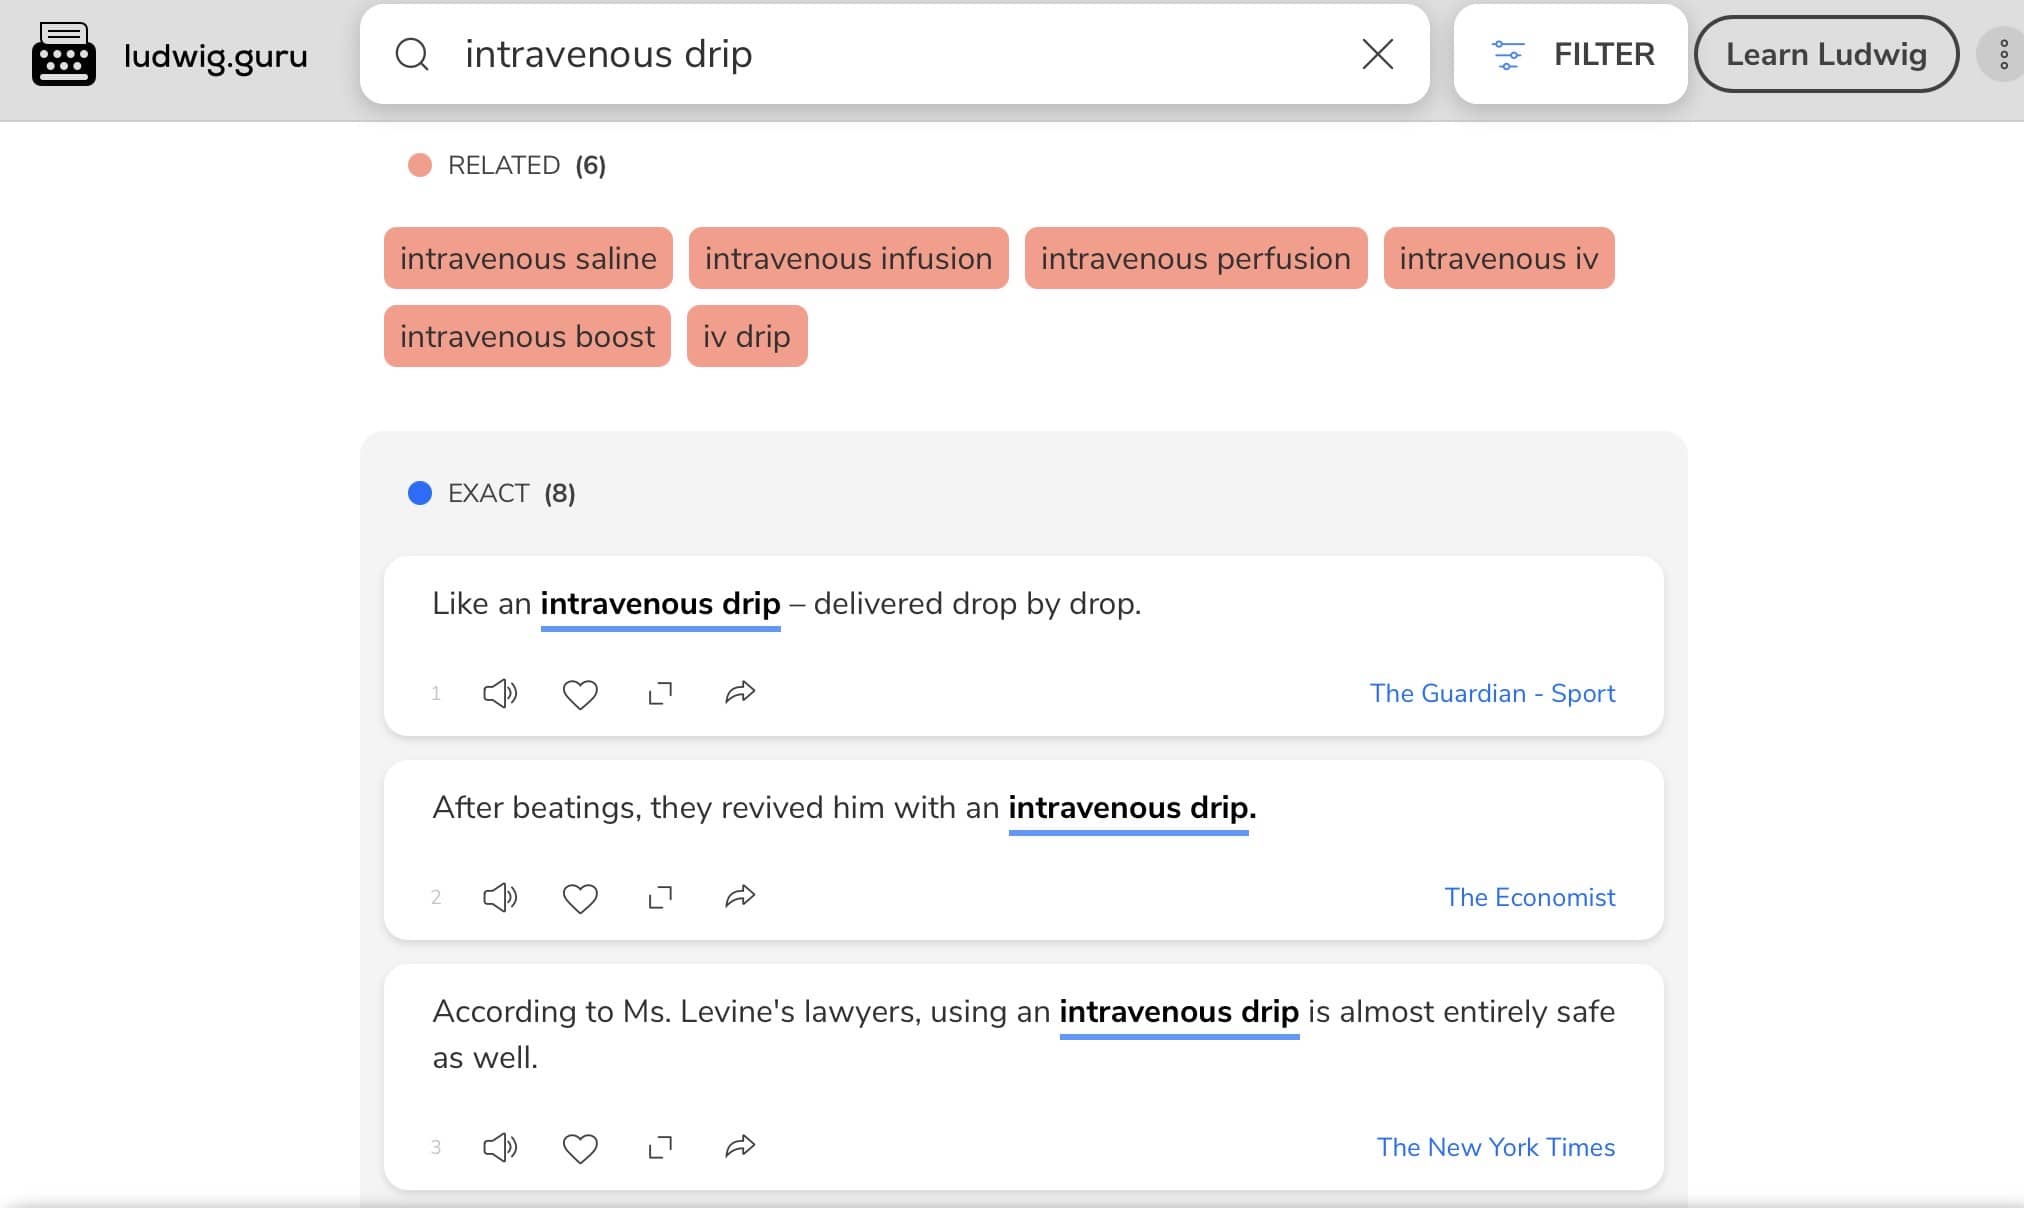2024x1208 pixels.
Task: Click the ludwig.guru typewriter logo
Action: (64, 54)
